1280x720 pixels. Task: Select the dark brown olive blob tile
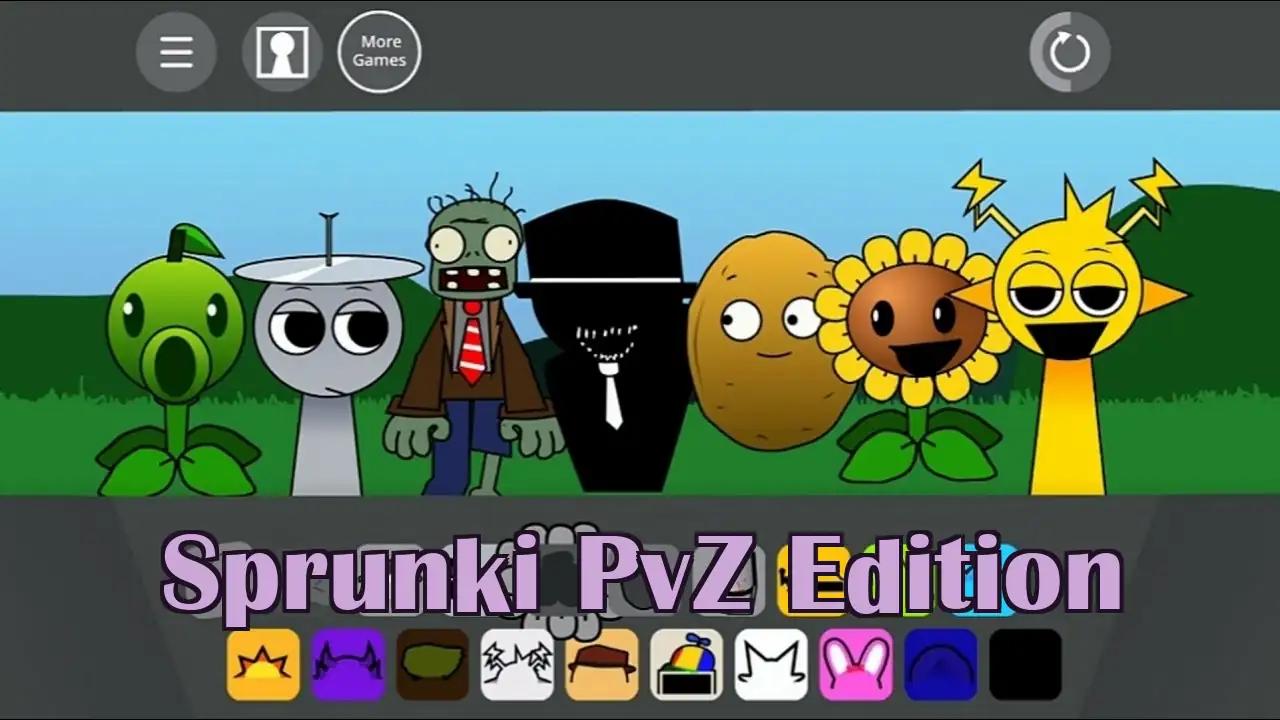click(432, 664)
